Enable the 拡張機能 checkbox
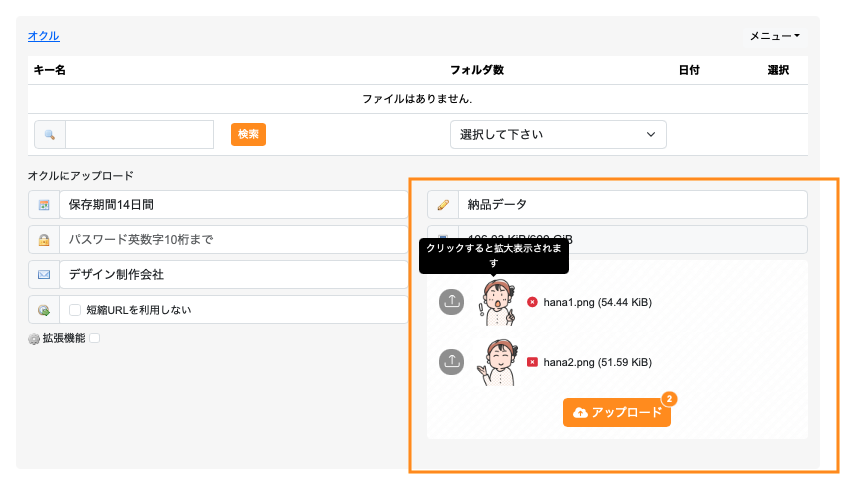 (x=95, y=338)
